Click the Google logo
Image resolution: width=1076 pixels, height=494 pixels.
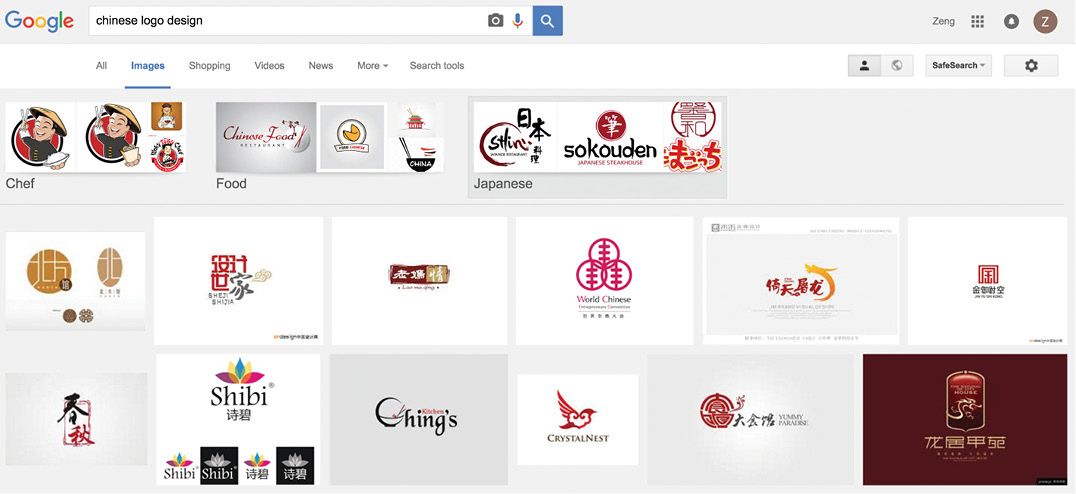coord(39,21)
